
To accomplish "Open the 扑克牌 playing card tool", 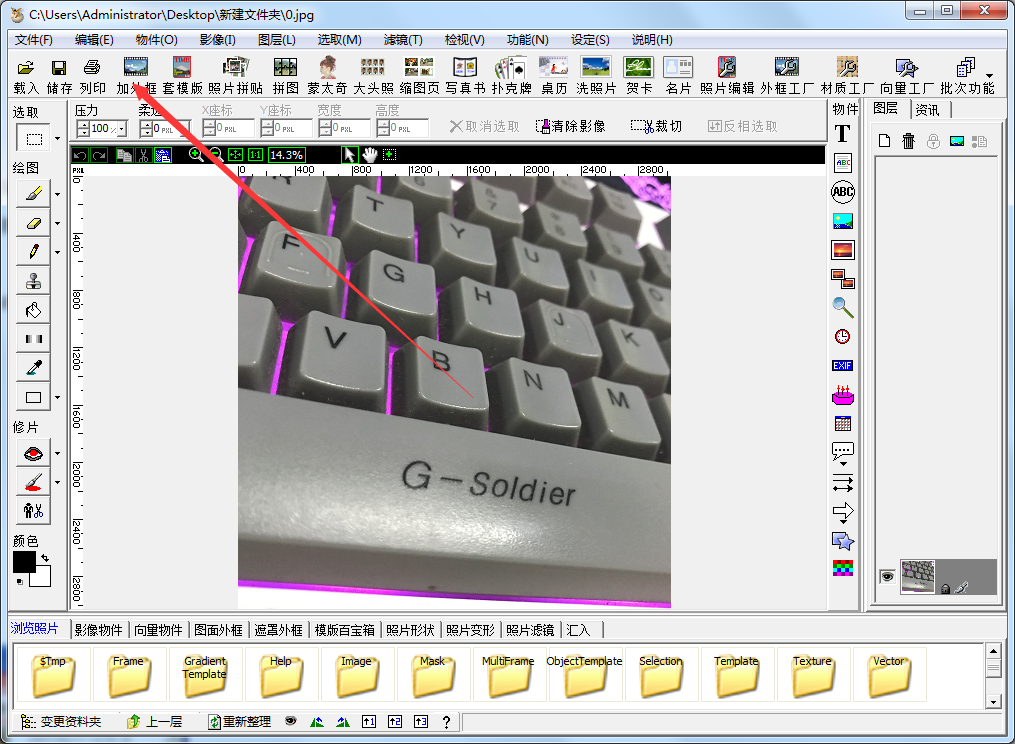I will tap(511, 76).
